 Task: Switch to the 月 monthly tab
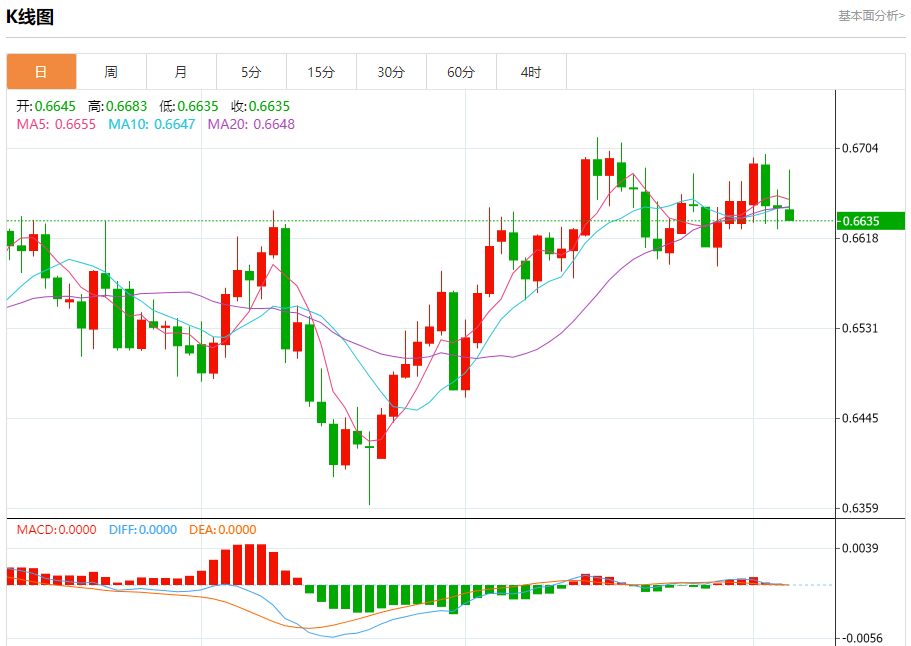tap(181, 72)
